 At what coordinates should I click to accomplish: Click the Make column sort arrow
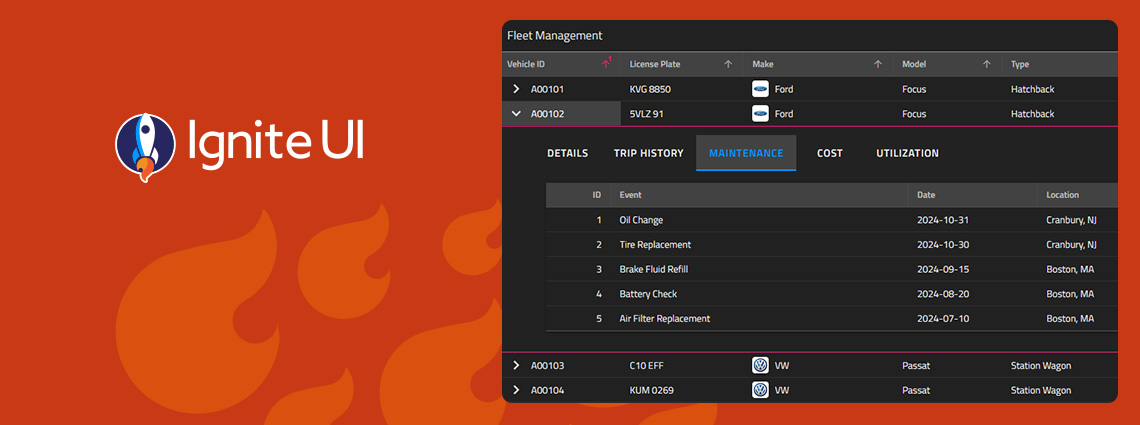click(878, 64)
